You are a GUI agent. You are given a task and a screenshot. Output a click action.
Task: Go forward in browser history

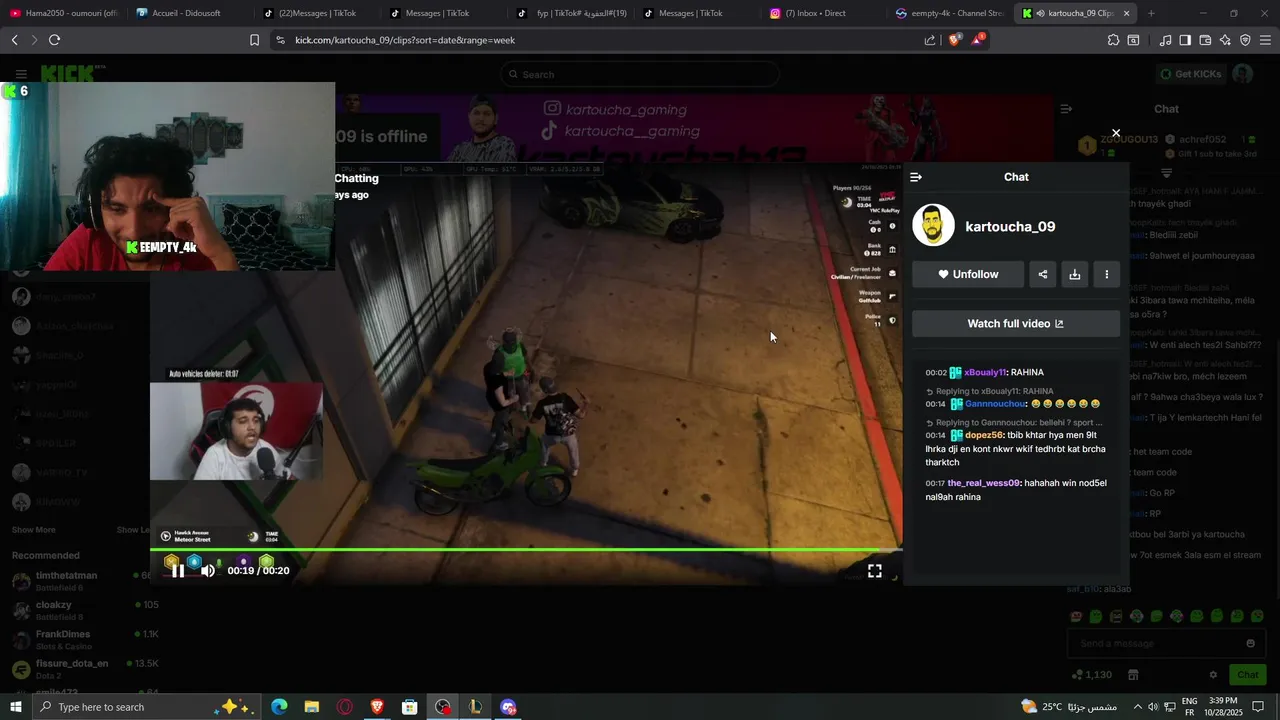33,40
